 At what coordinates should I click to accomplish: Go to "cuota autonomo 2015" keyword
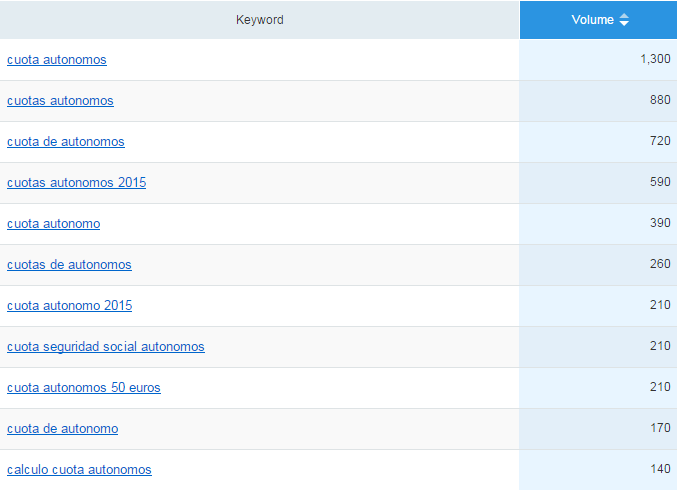click(69, 306)
